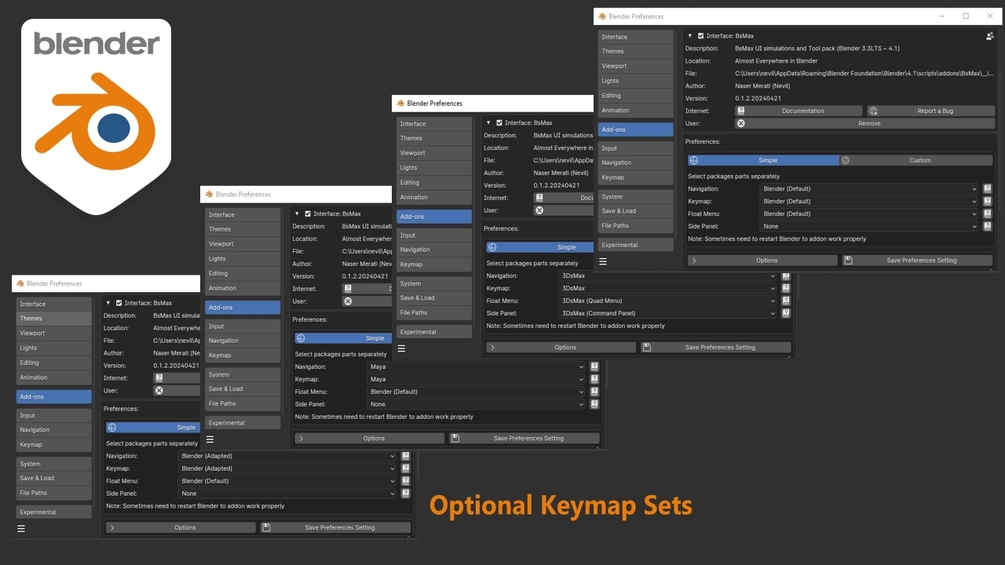Click help icon beside Float Menu in Blender (Default) window
The height and width of the screenshot is (565, 1005).
987,214
